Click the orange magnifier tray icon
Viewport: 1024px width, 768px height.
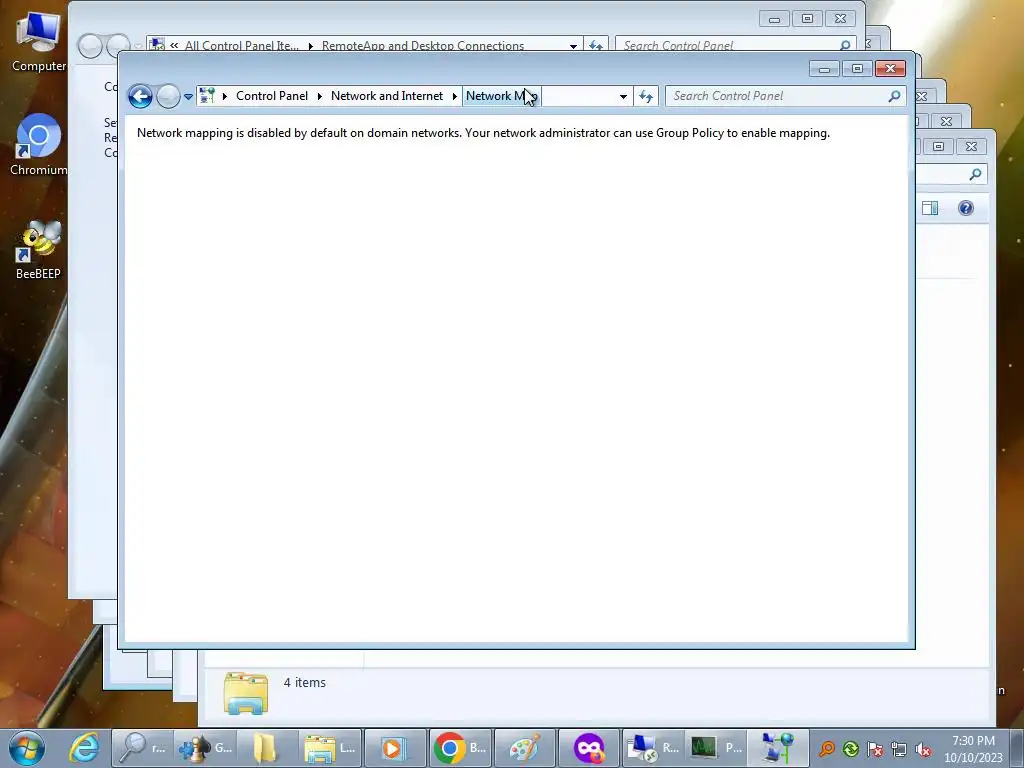click(827, 749)
